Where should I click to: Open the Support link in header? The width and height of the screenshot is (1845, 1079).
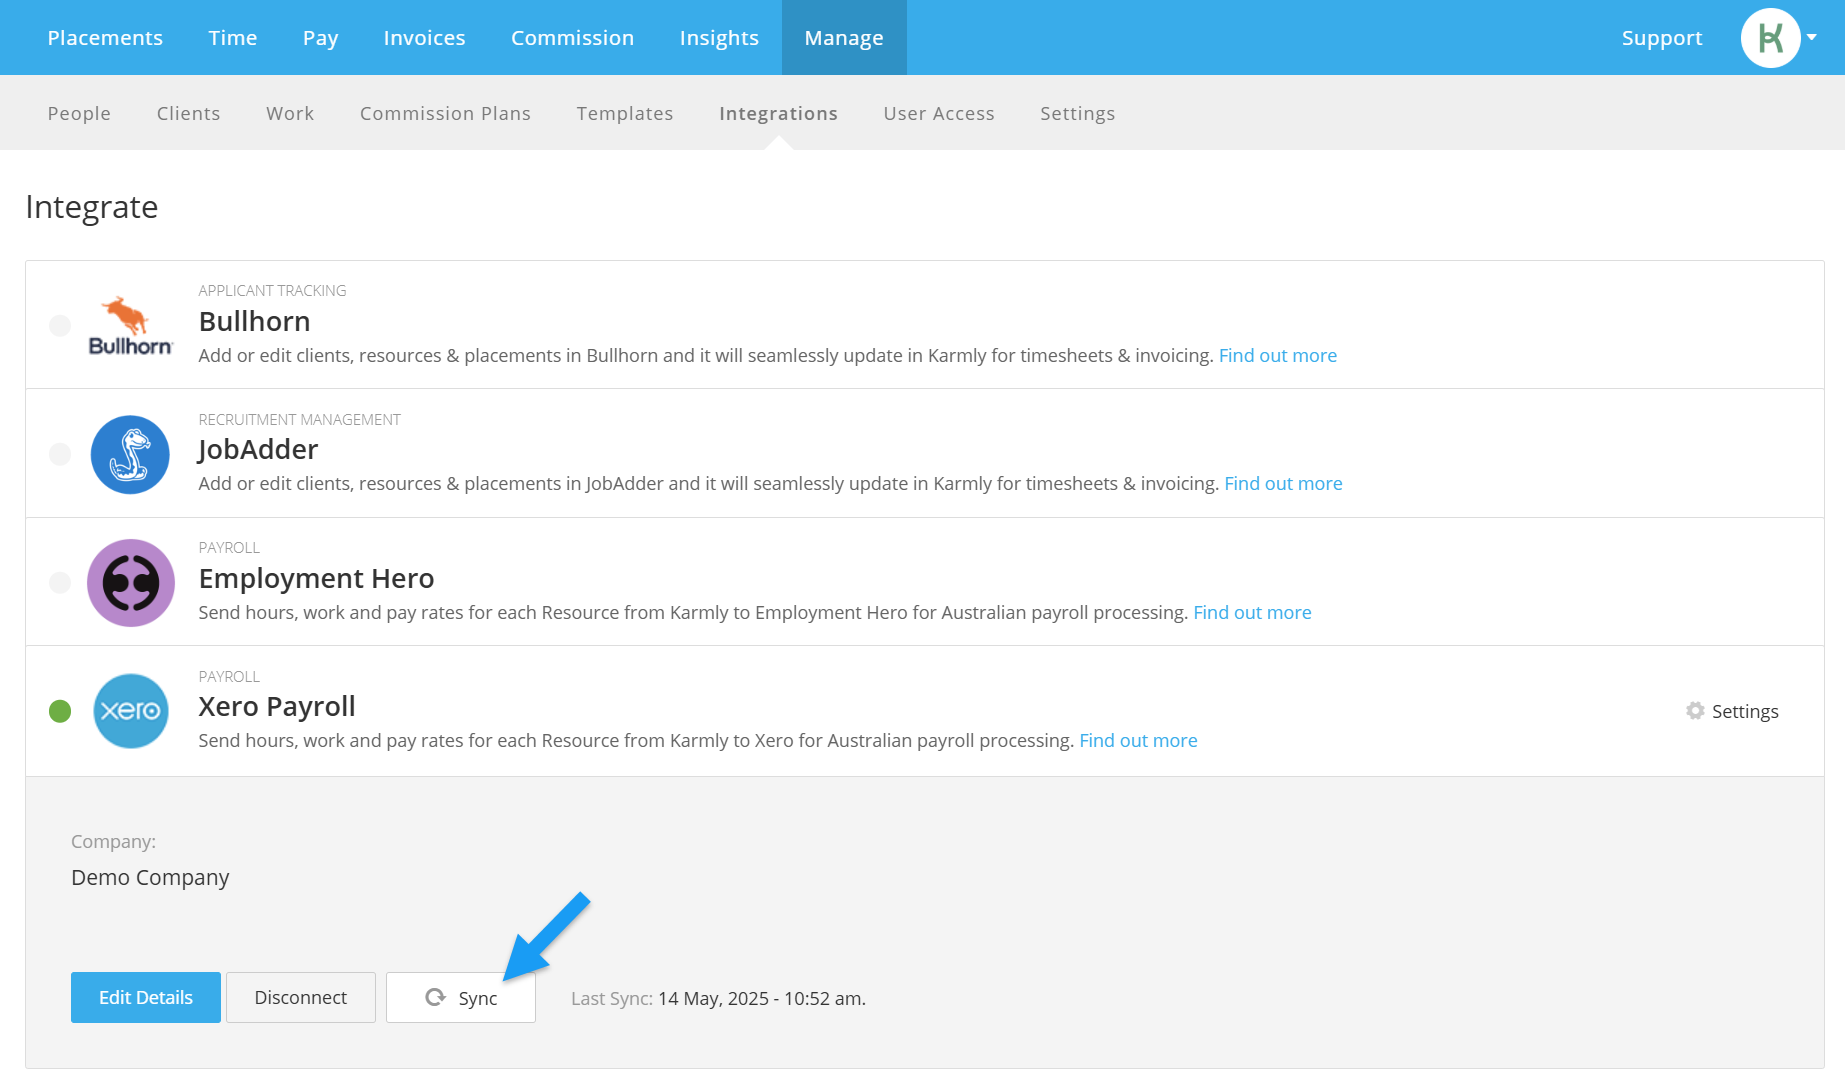1662,38
